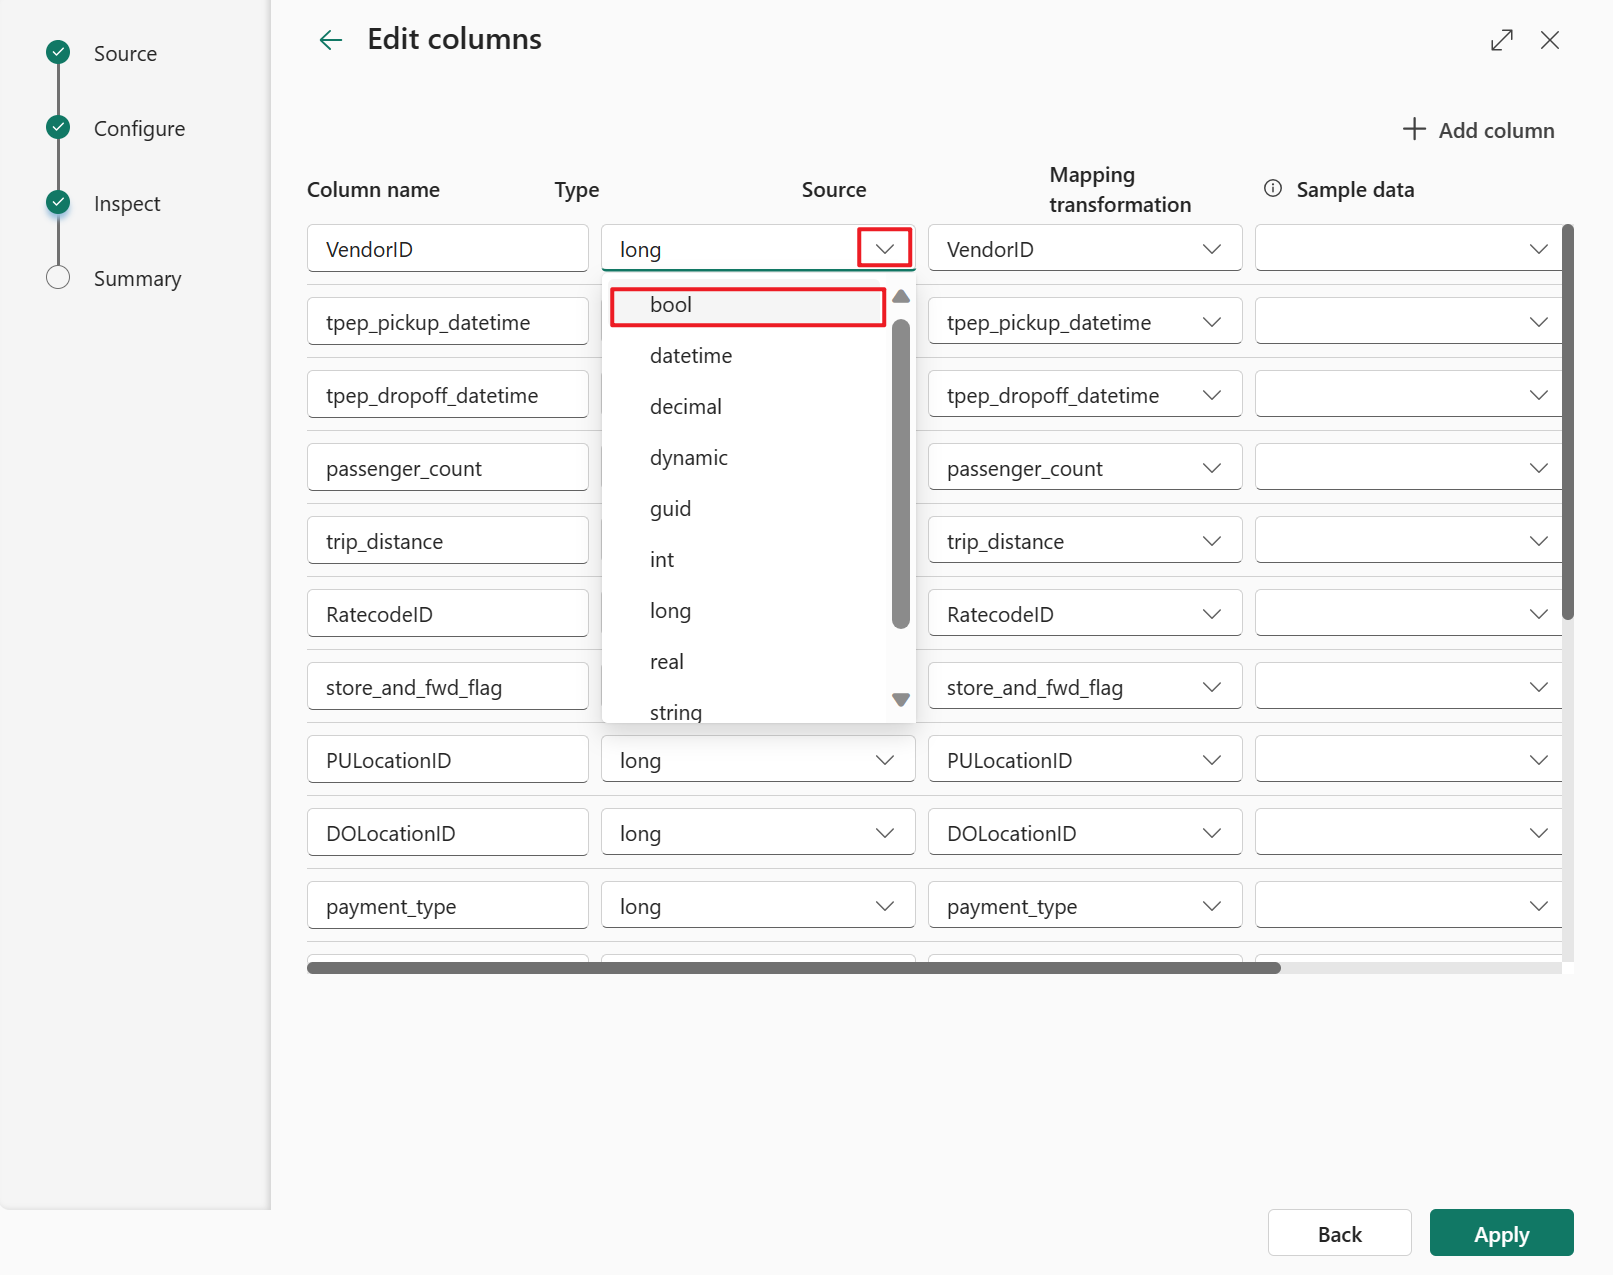
Task: Go to the Configure step
Action: (x=139, y=129)
